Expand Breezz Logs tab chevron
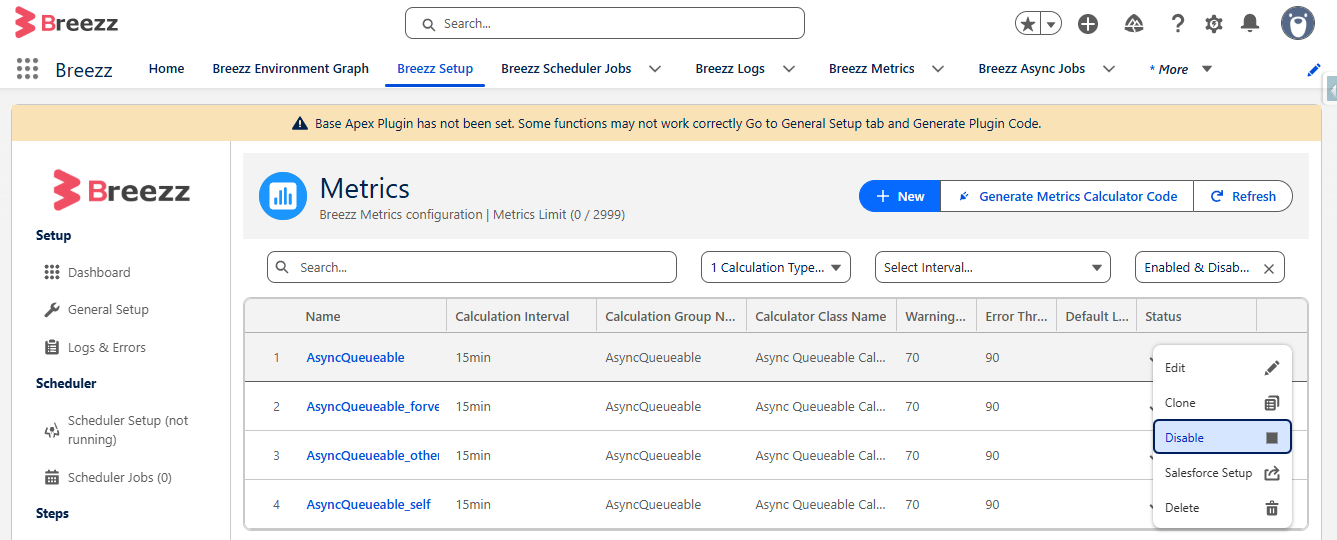Image resolution: width=1337 pixels, height=540 pixels. point(789,69)
